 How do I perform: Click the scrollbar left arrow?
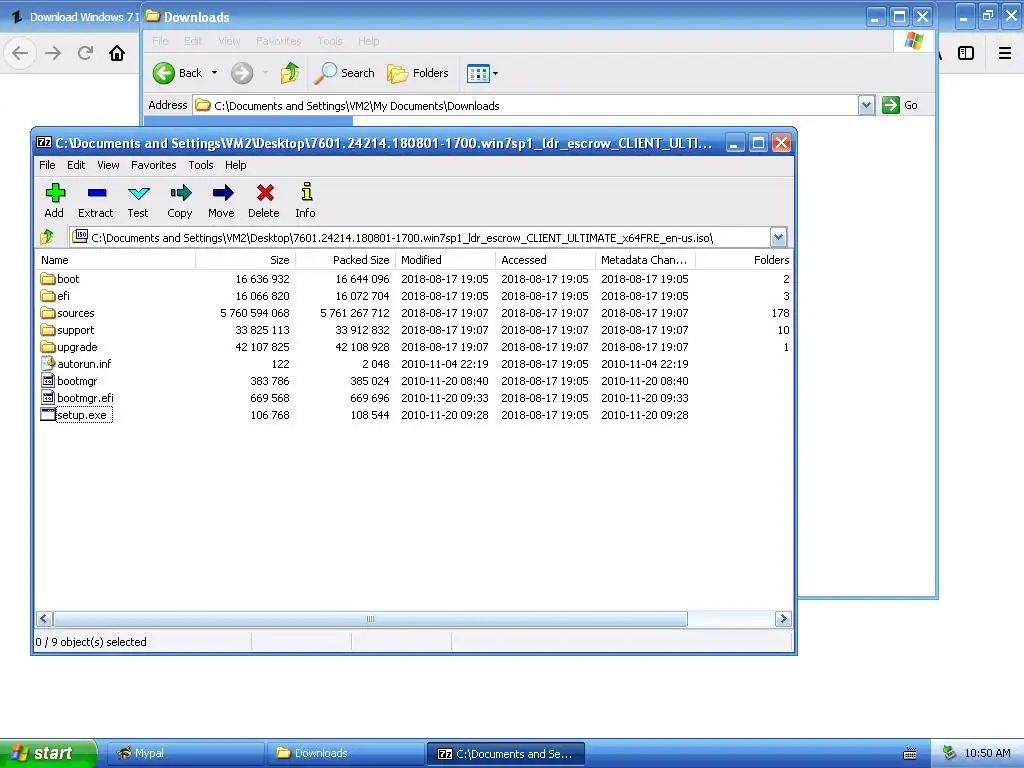point(44,618)
